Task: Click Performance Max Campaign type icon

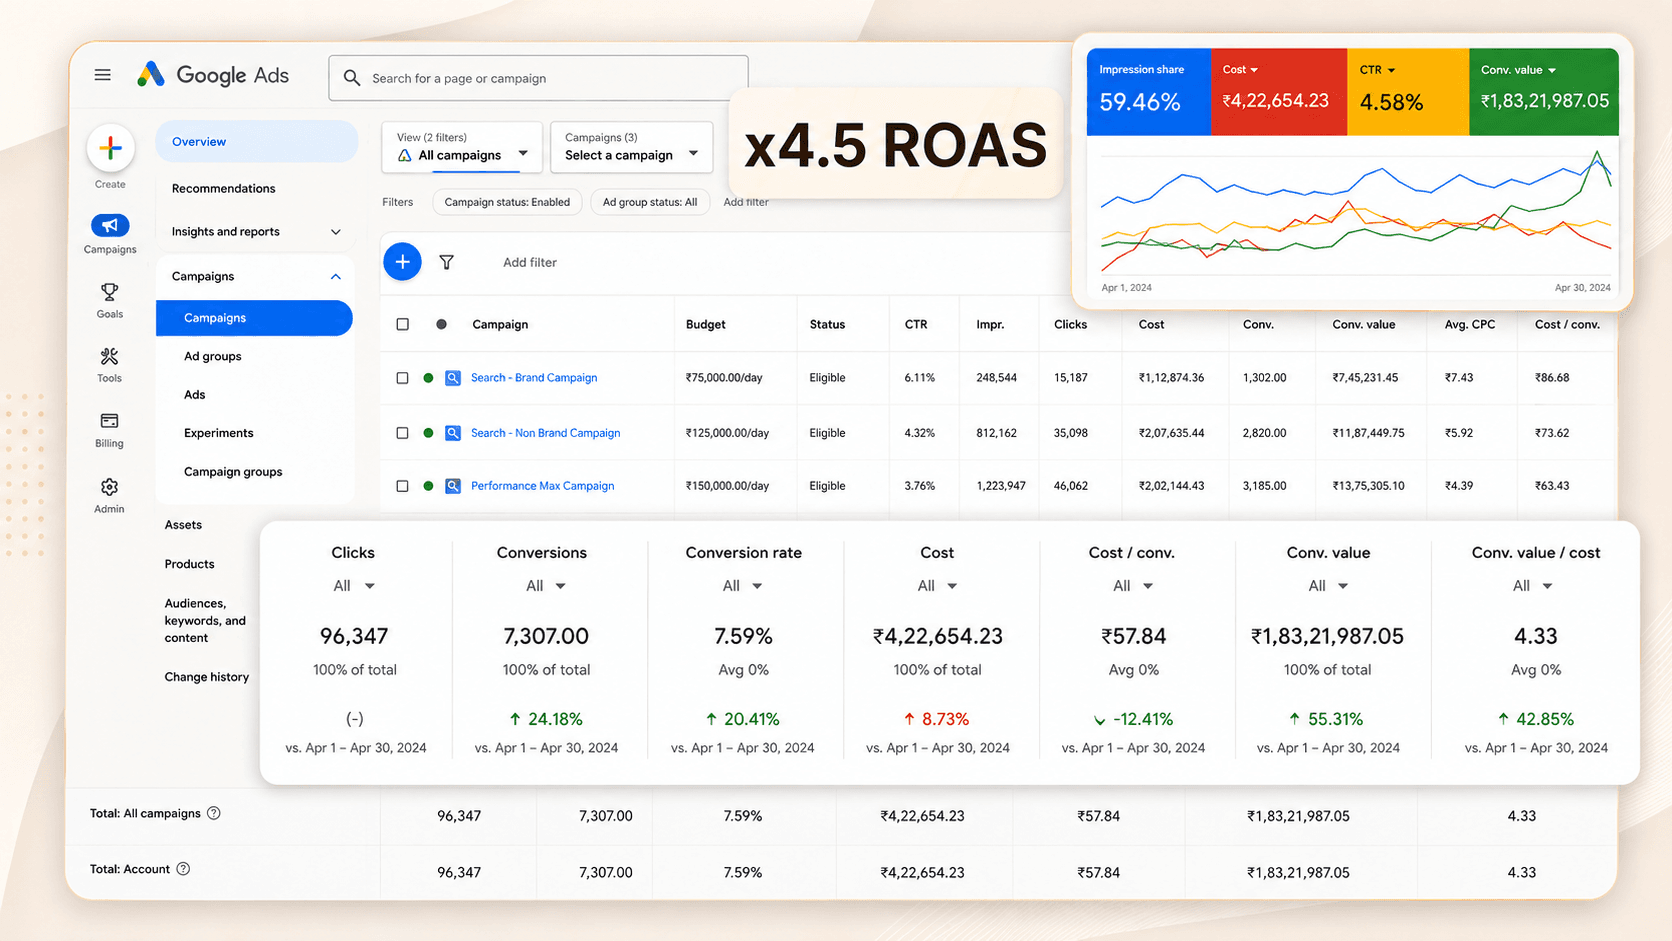Action: click(453, 486)
